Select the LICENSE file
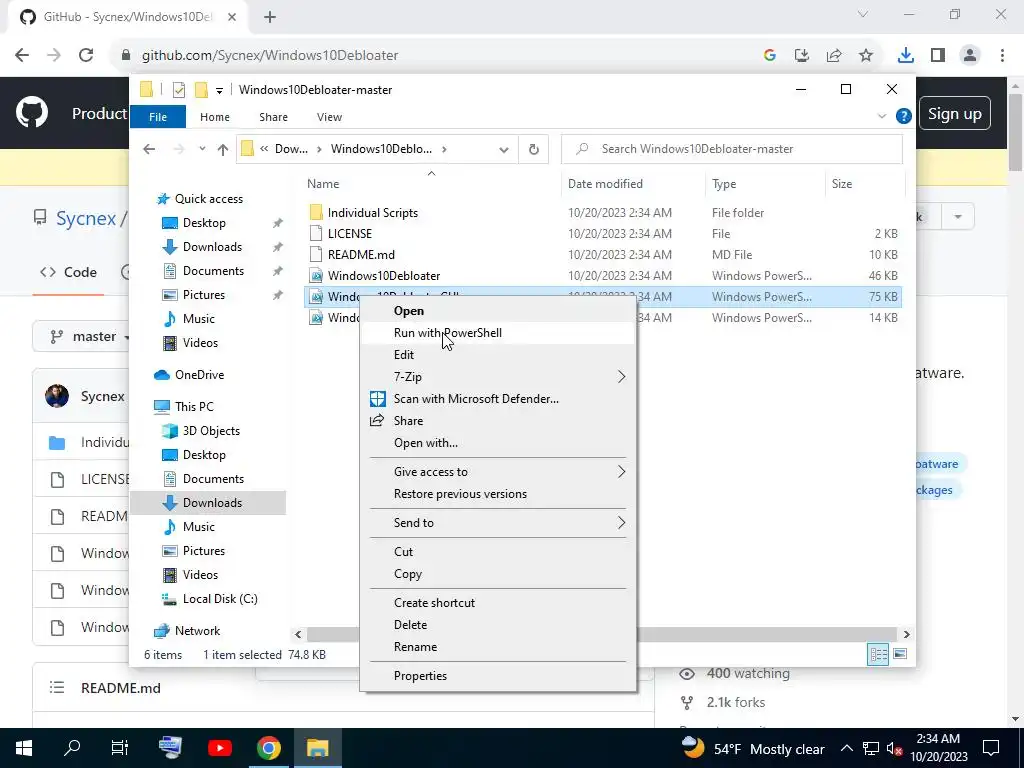This screenshot has height=768, width=1024. pos(349,234)
